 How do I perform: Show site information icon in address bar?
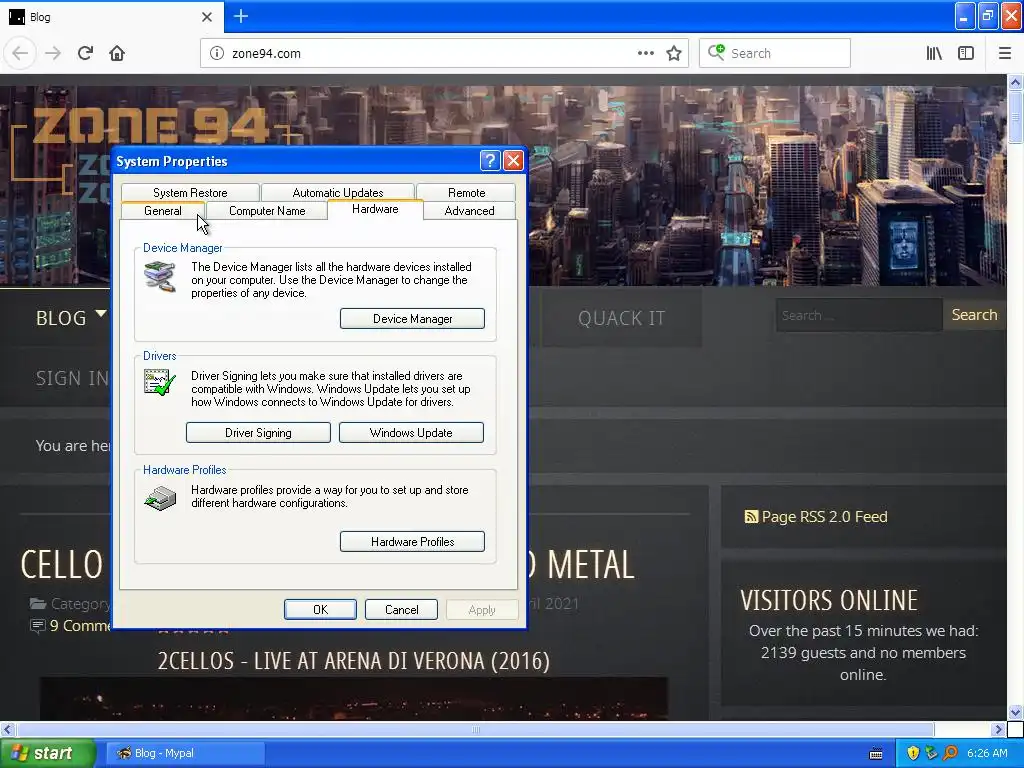click(x=217, y=54)
